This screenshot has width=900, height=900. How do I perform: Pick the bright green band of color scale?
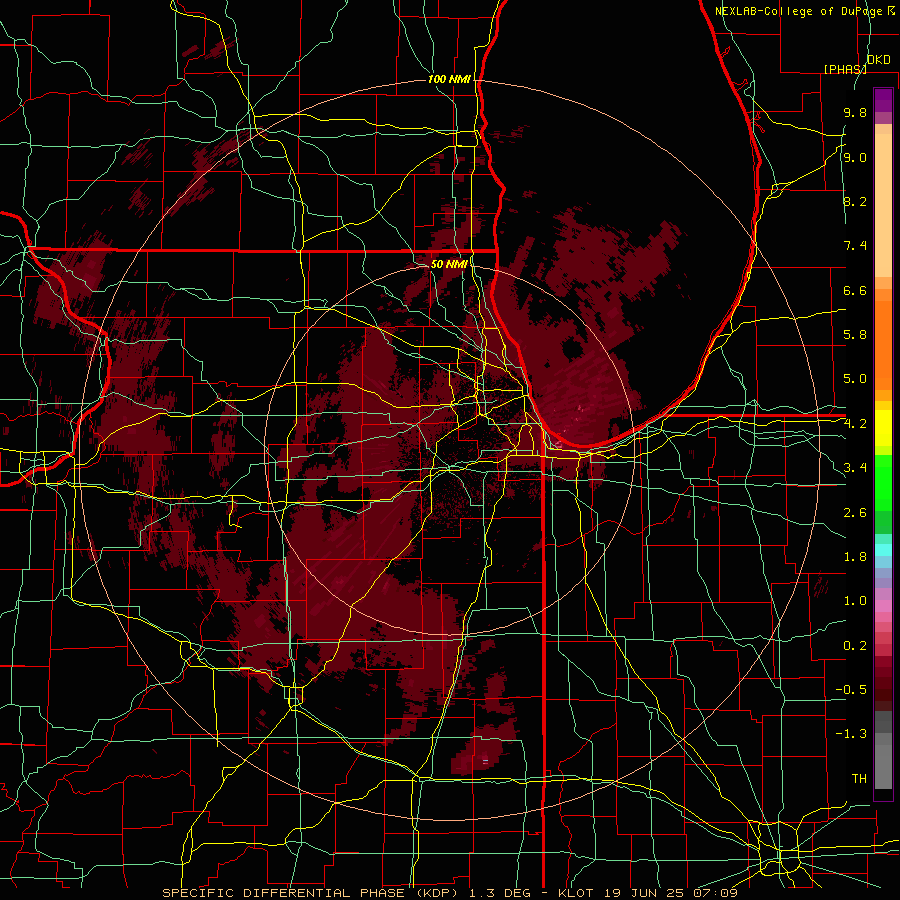(x=883, y=483)
